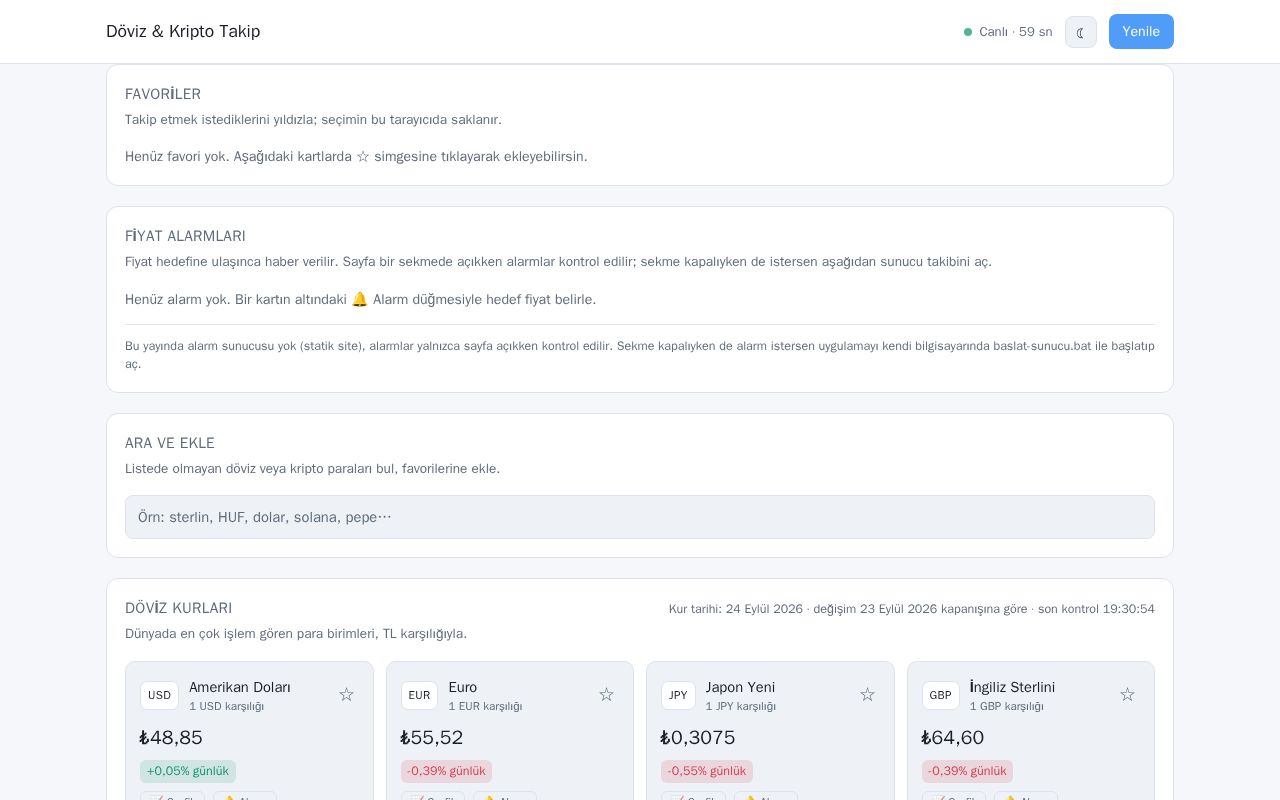Screen dimensions: 1280x800
Task: Click the "Henüz alarm yok" message
Action: click(360, 300)
